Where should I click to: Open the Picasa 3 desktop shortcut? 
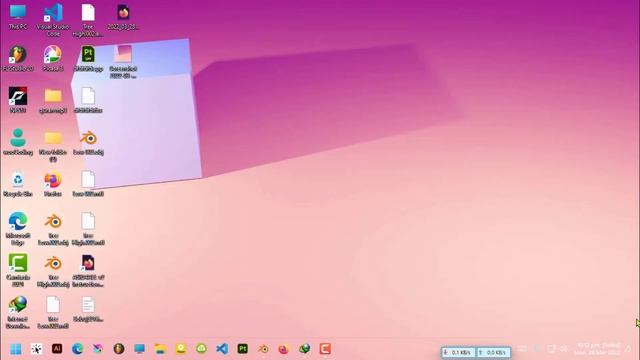tap(53, 59)
